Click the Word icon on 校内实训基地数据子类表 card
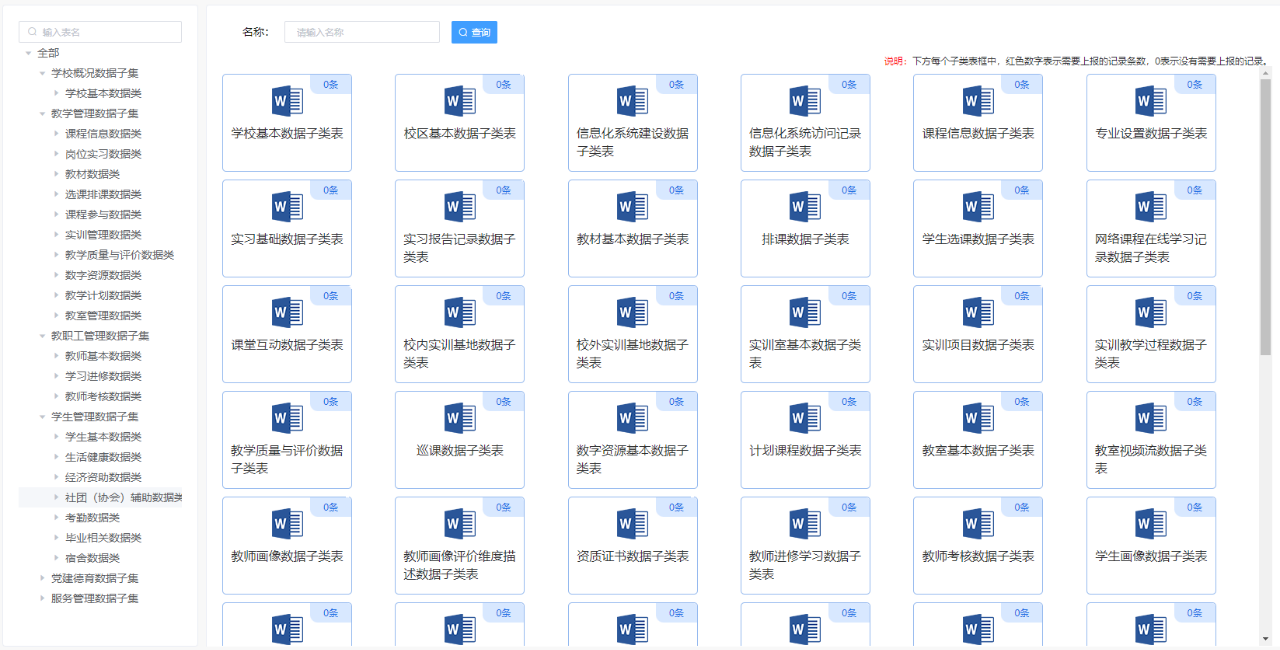 coord(460,313)
